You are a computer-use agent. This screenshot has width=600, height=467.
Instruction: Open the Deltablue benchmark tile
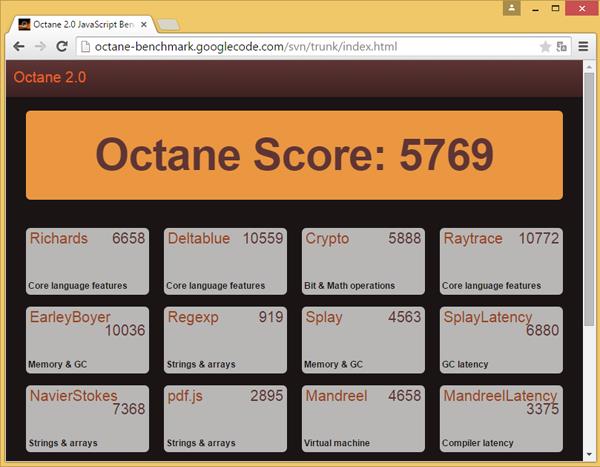[225, 261]
